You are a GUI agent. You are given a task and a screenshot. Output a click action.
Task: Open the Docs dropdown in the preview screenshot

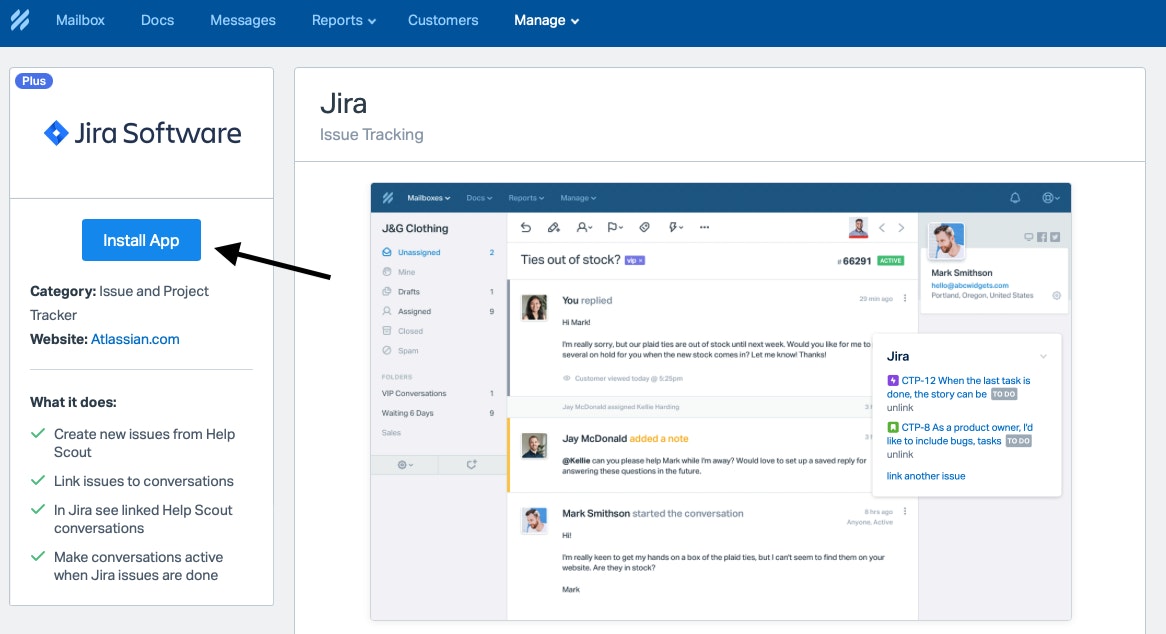point(479,198)
